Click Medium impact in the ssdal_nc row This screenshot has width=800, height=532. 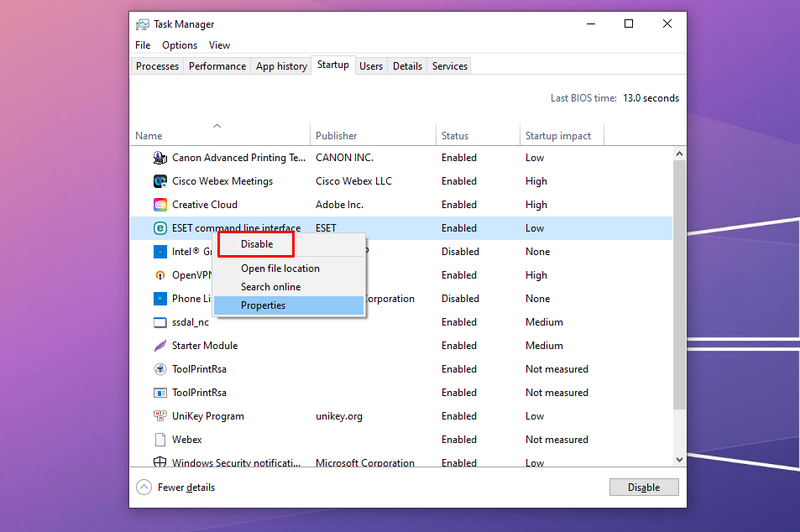[544, 322]
